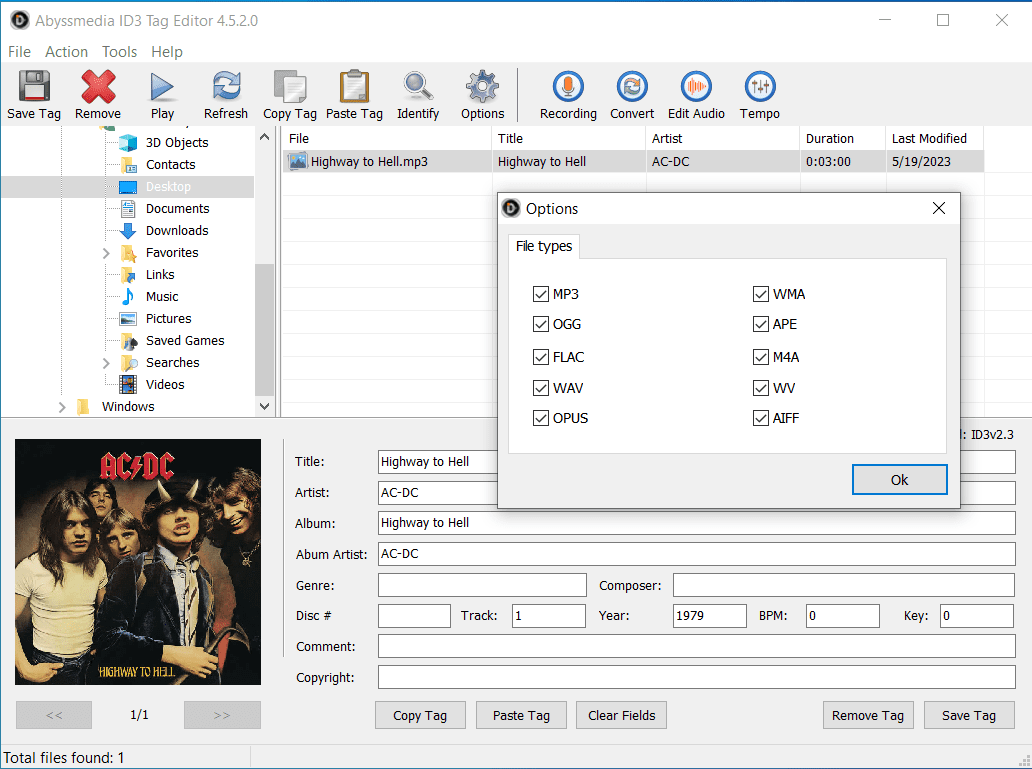Disable the AIFF file type checkbox

pyautogui.click(x=761, y=418)
